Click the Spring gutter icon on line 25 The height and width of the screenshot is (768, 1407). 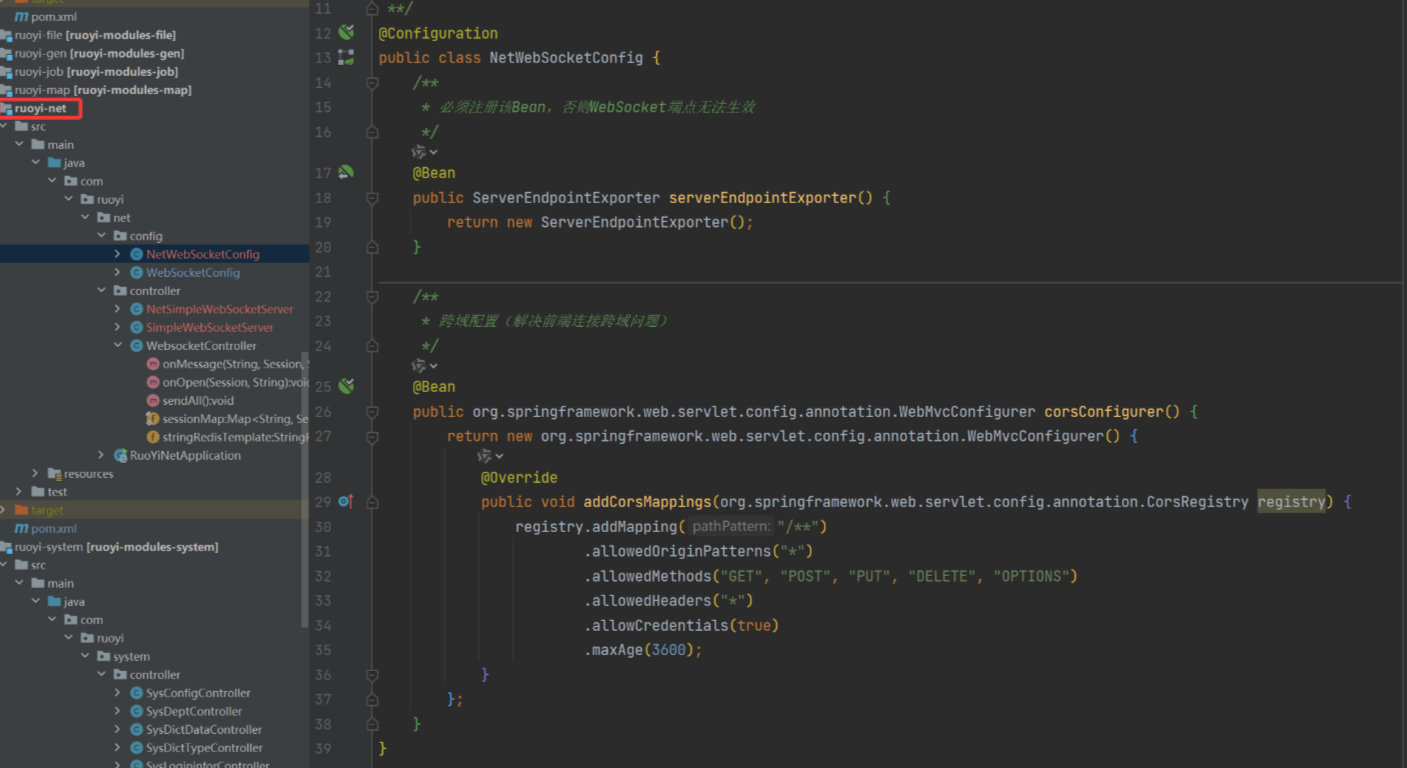(x=346, y=387)
